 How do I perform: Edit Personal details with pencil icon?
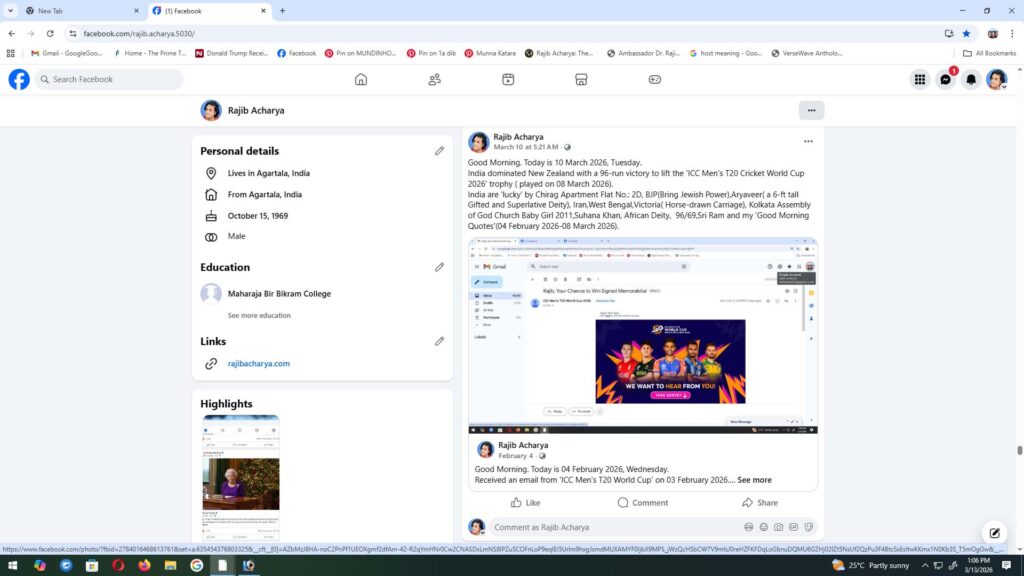(x=439, y=151)
